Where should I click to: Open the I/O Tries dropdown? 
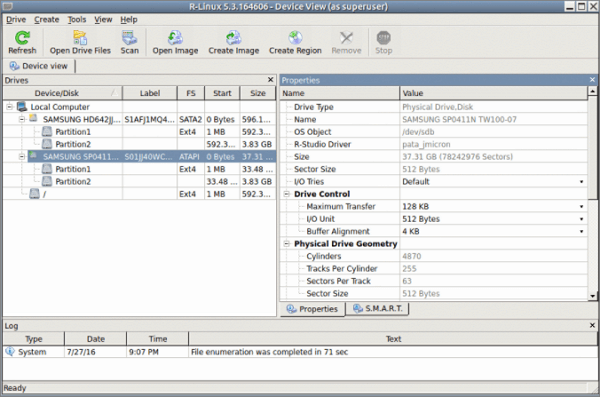pyautogui.click(x=581, y=181)
